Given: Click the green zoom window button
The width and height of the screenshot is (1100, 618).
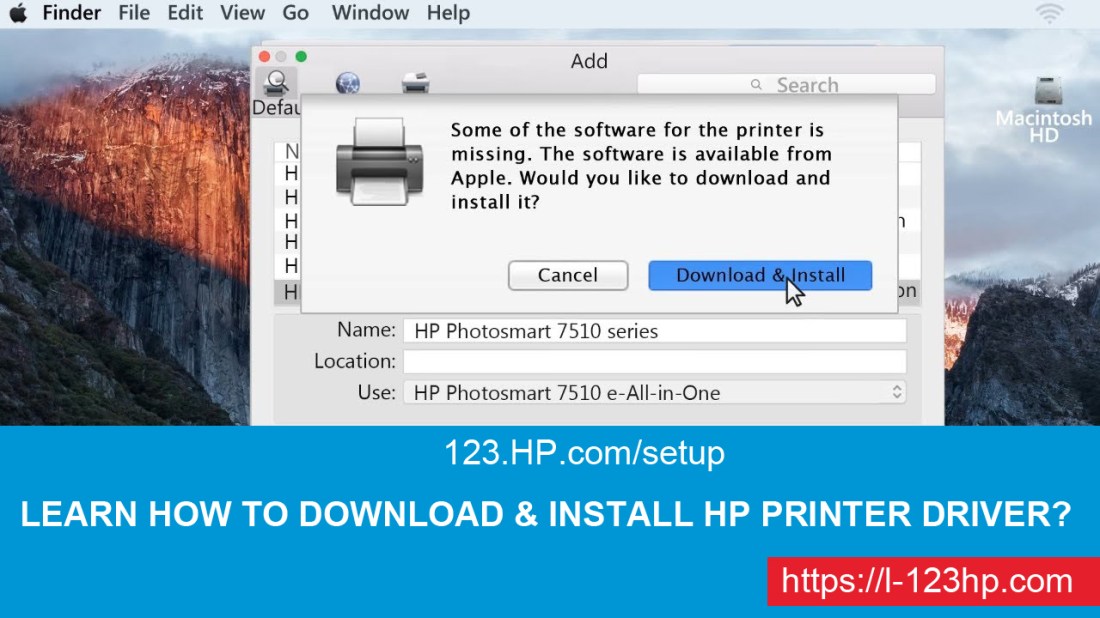Looking at the screenshot, I should click(x=301, y=57).
